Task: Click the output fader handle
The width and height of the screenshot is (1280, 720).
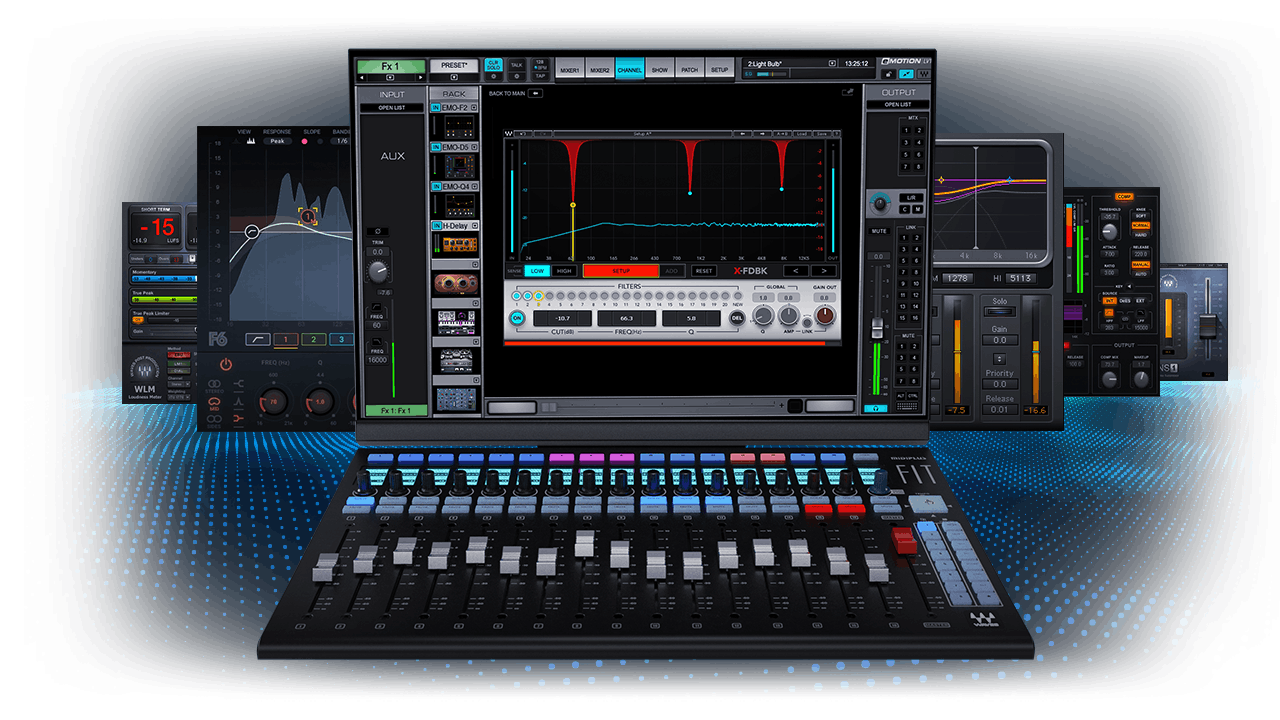Action: (877, 327)
